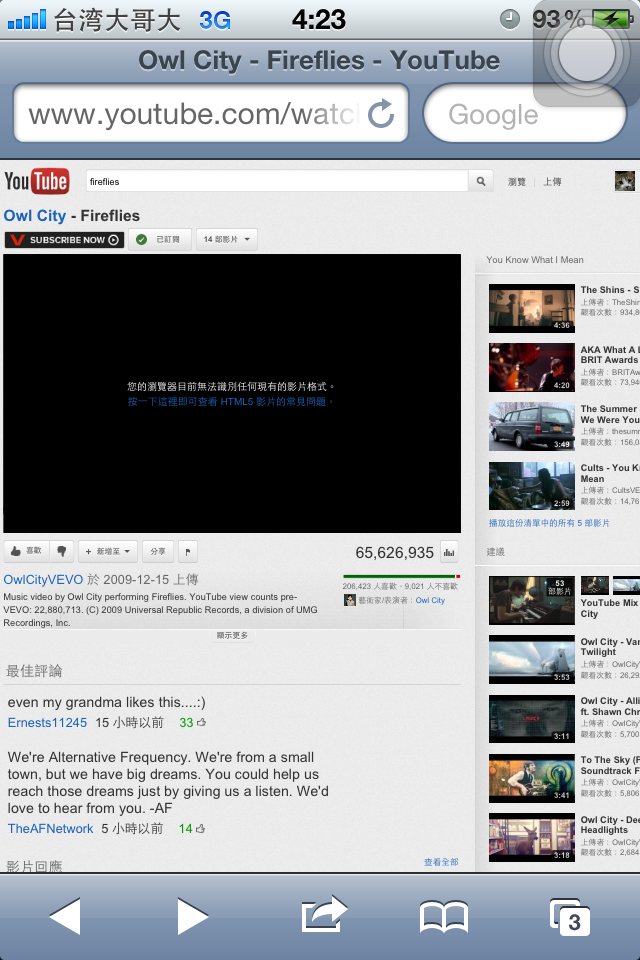Click the 'You Know What I Mean' playlist title
Viewport: 640px width, 960px height.
point(535,260)
